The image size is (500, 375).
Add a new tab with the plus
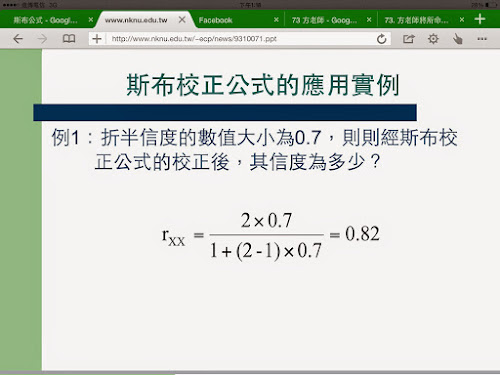(x=480, y=19)
